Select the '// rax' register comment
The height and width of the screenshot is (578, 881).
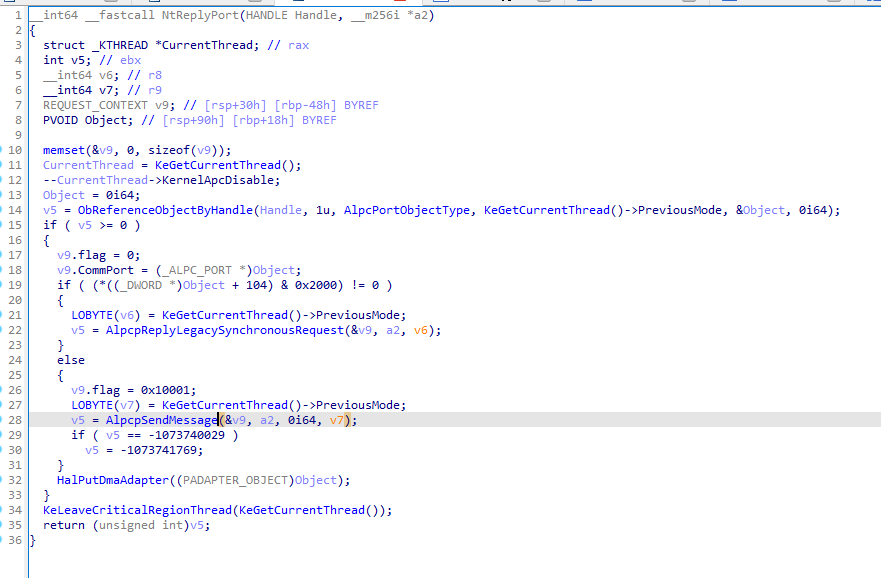(x=288, y=45)
